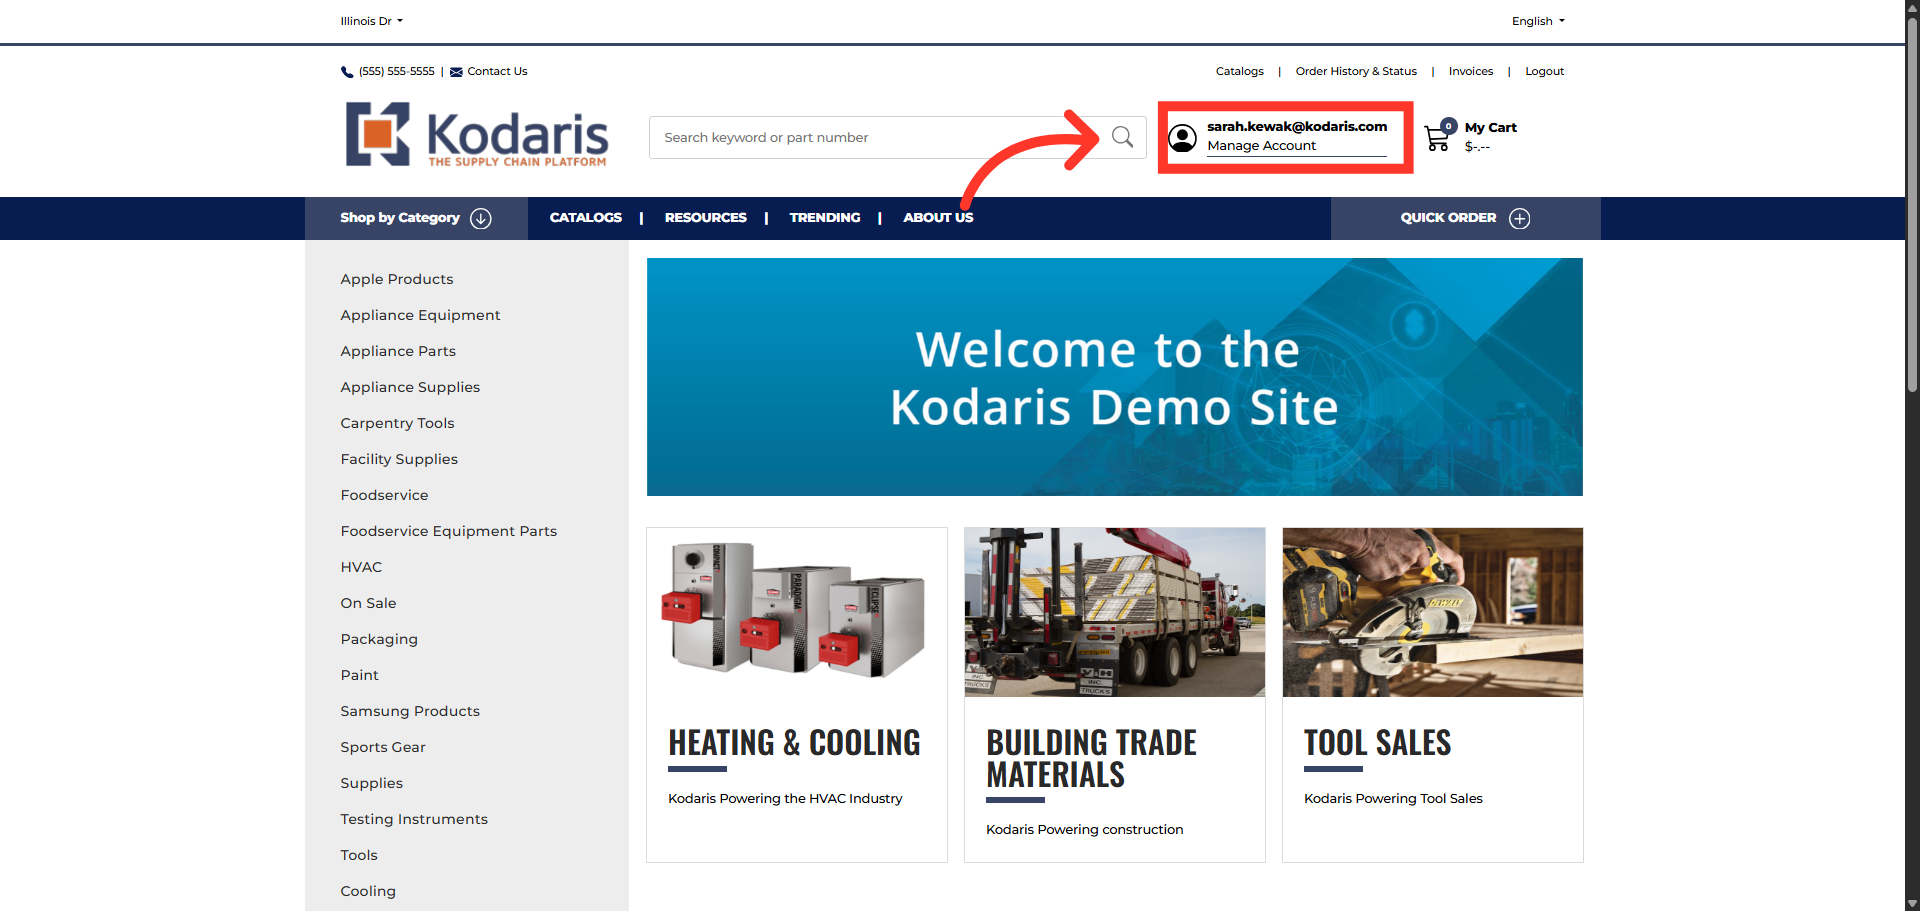The image size is (1920, 911).
Task: Click the Welcome to Kodaris Demo Site banner
Action: click(1114, 377)
